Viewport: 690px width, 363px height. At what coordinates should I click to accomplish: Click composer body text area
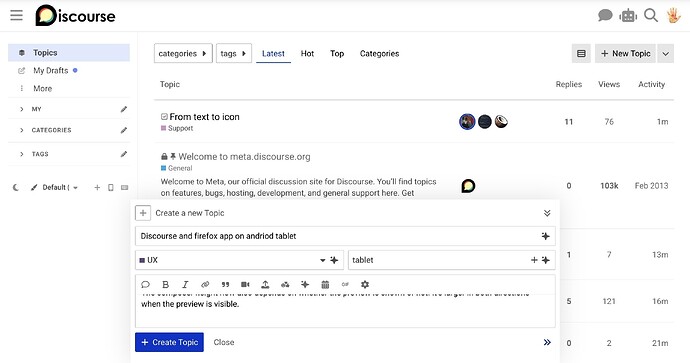click(345, 310)
